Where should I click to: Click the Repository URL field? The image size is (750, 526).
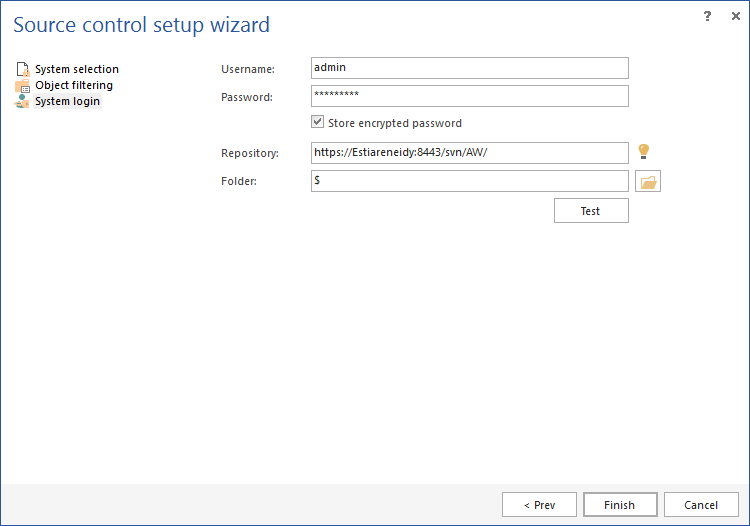click(x=470, y=153)
